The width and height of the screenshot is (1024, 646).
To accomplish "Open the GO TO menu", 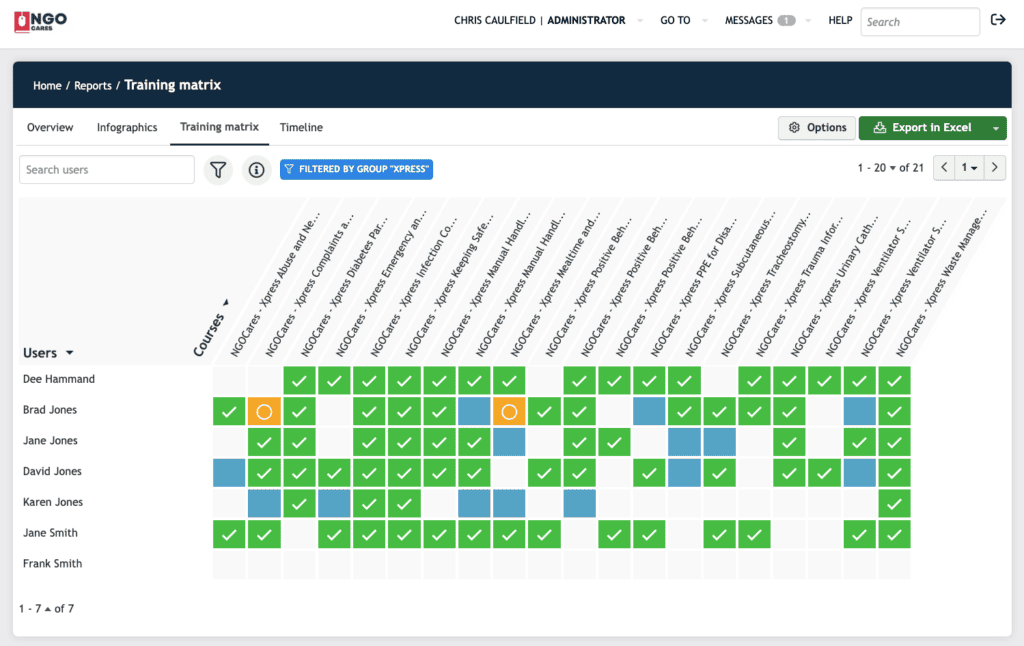I will click(675, 21).
